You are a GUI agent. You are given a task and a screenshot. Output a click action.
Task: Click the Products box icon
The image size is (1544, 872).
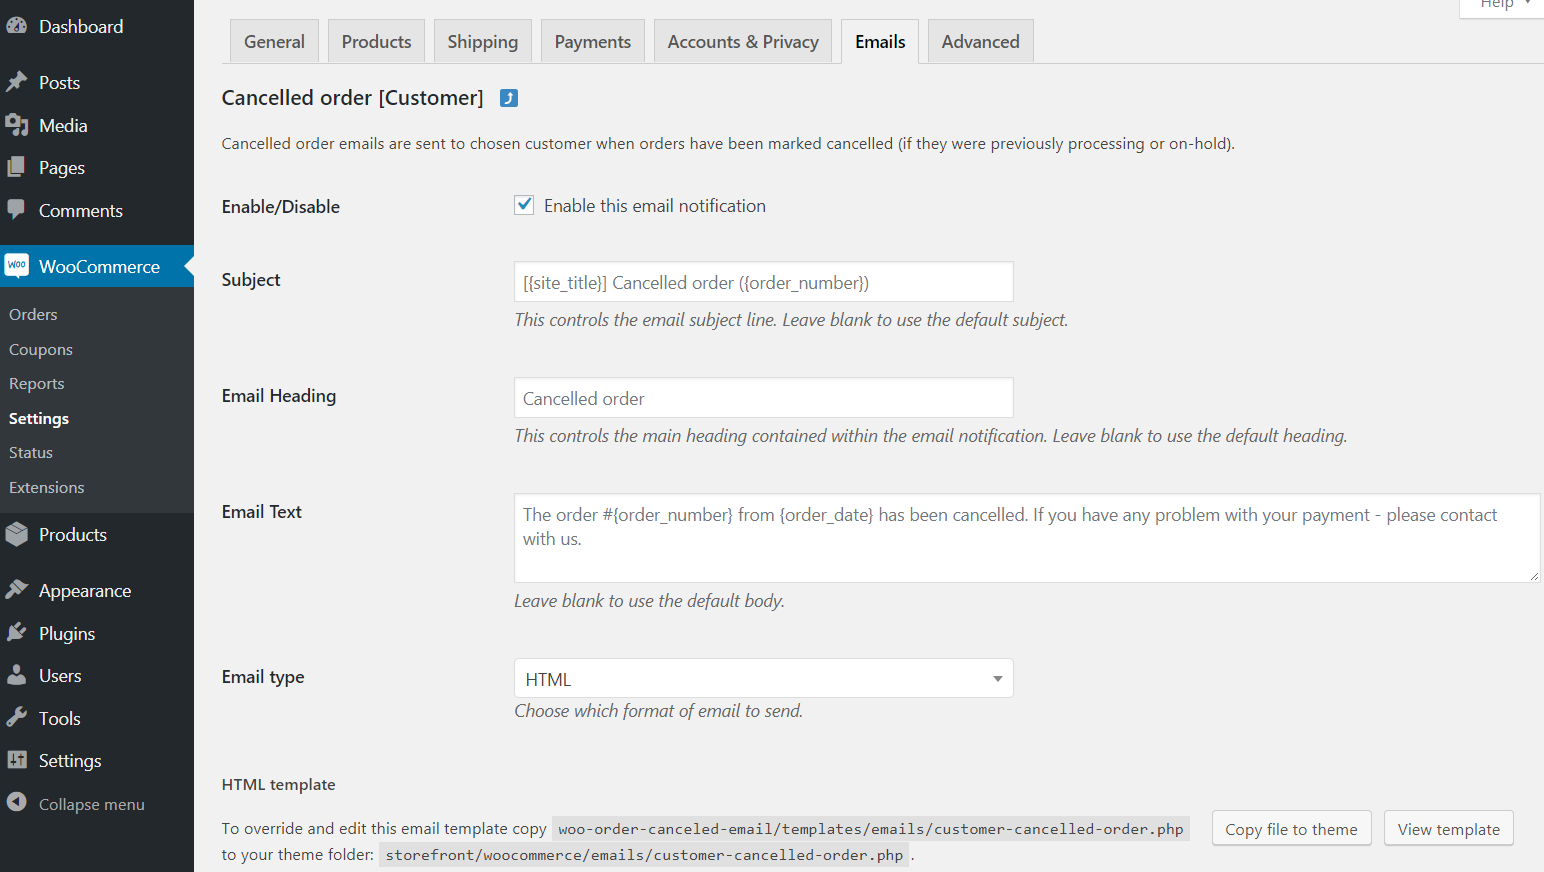[16, 534]
